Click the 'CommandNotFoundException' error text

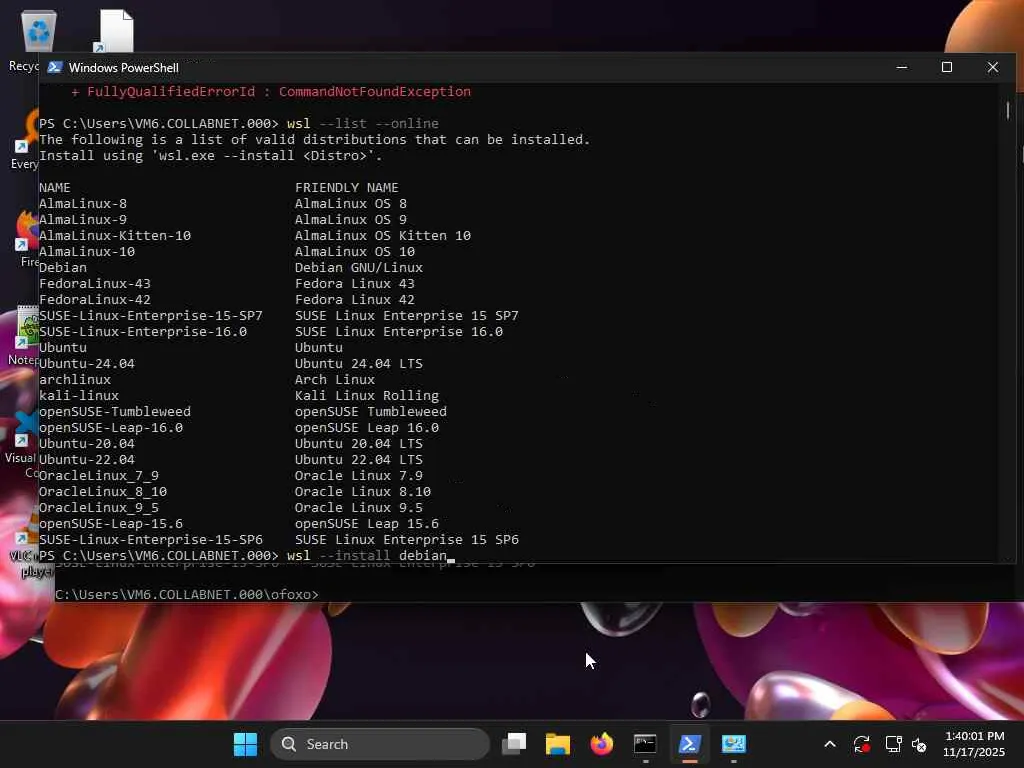[375, 91]
